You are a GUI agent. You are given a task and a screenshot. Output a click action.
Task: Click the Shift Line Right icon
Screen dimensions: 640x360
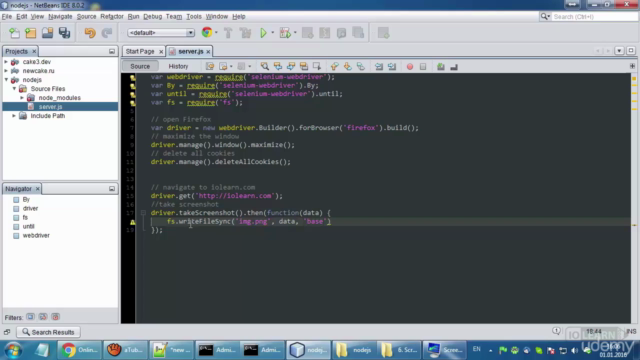tap(392, 67)
